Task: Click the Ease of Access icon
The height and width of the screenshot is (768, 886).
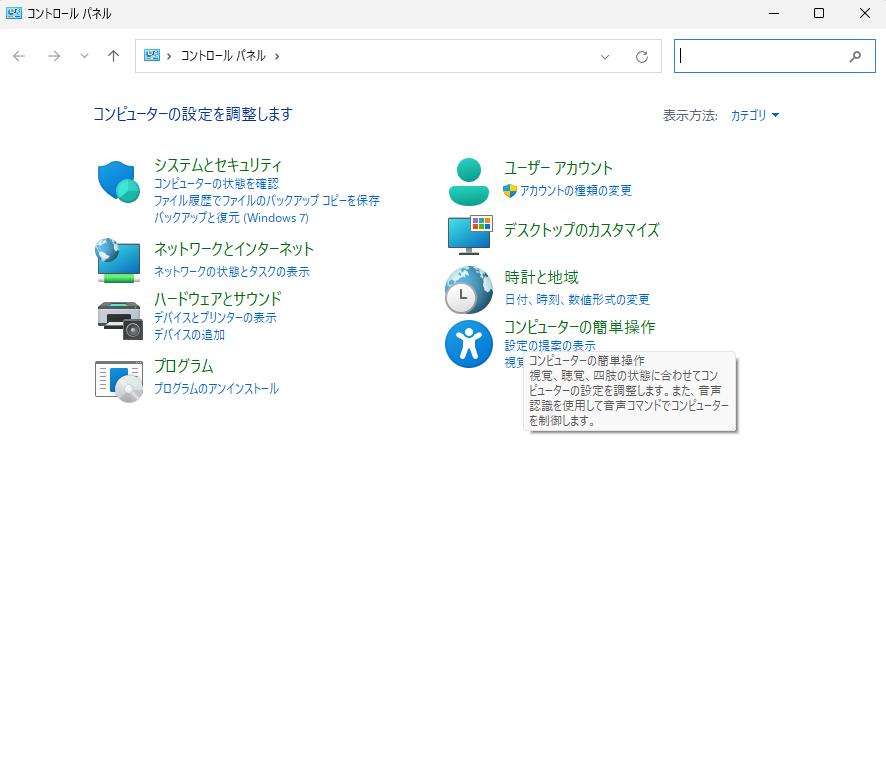Action: pyautogui.click(x=468, y=344)
